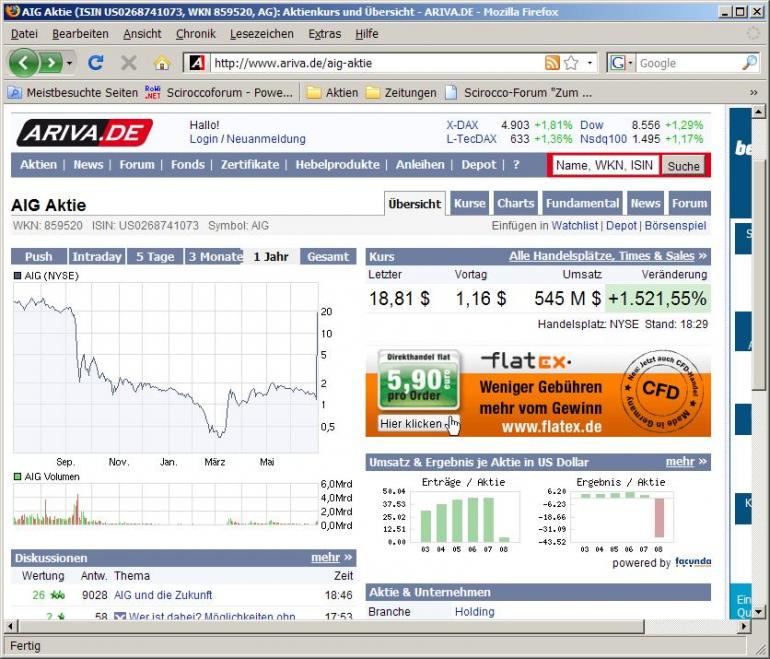Click the facunda logo
This screenshot has width=770, height=659.
tap(693, 561)
